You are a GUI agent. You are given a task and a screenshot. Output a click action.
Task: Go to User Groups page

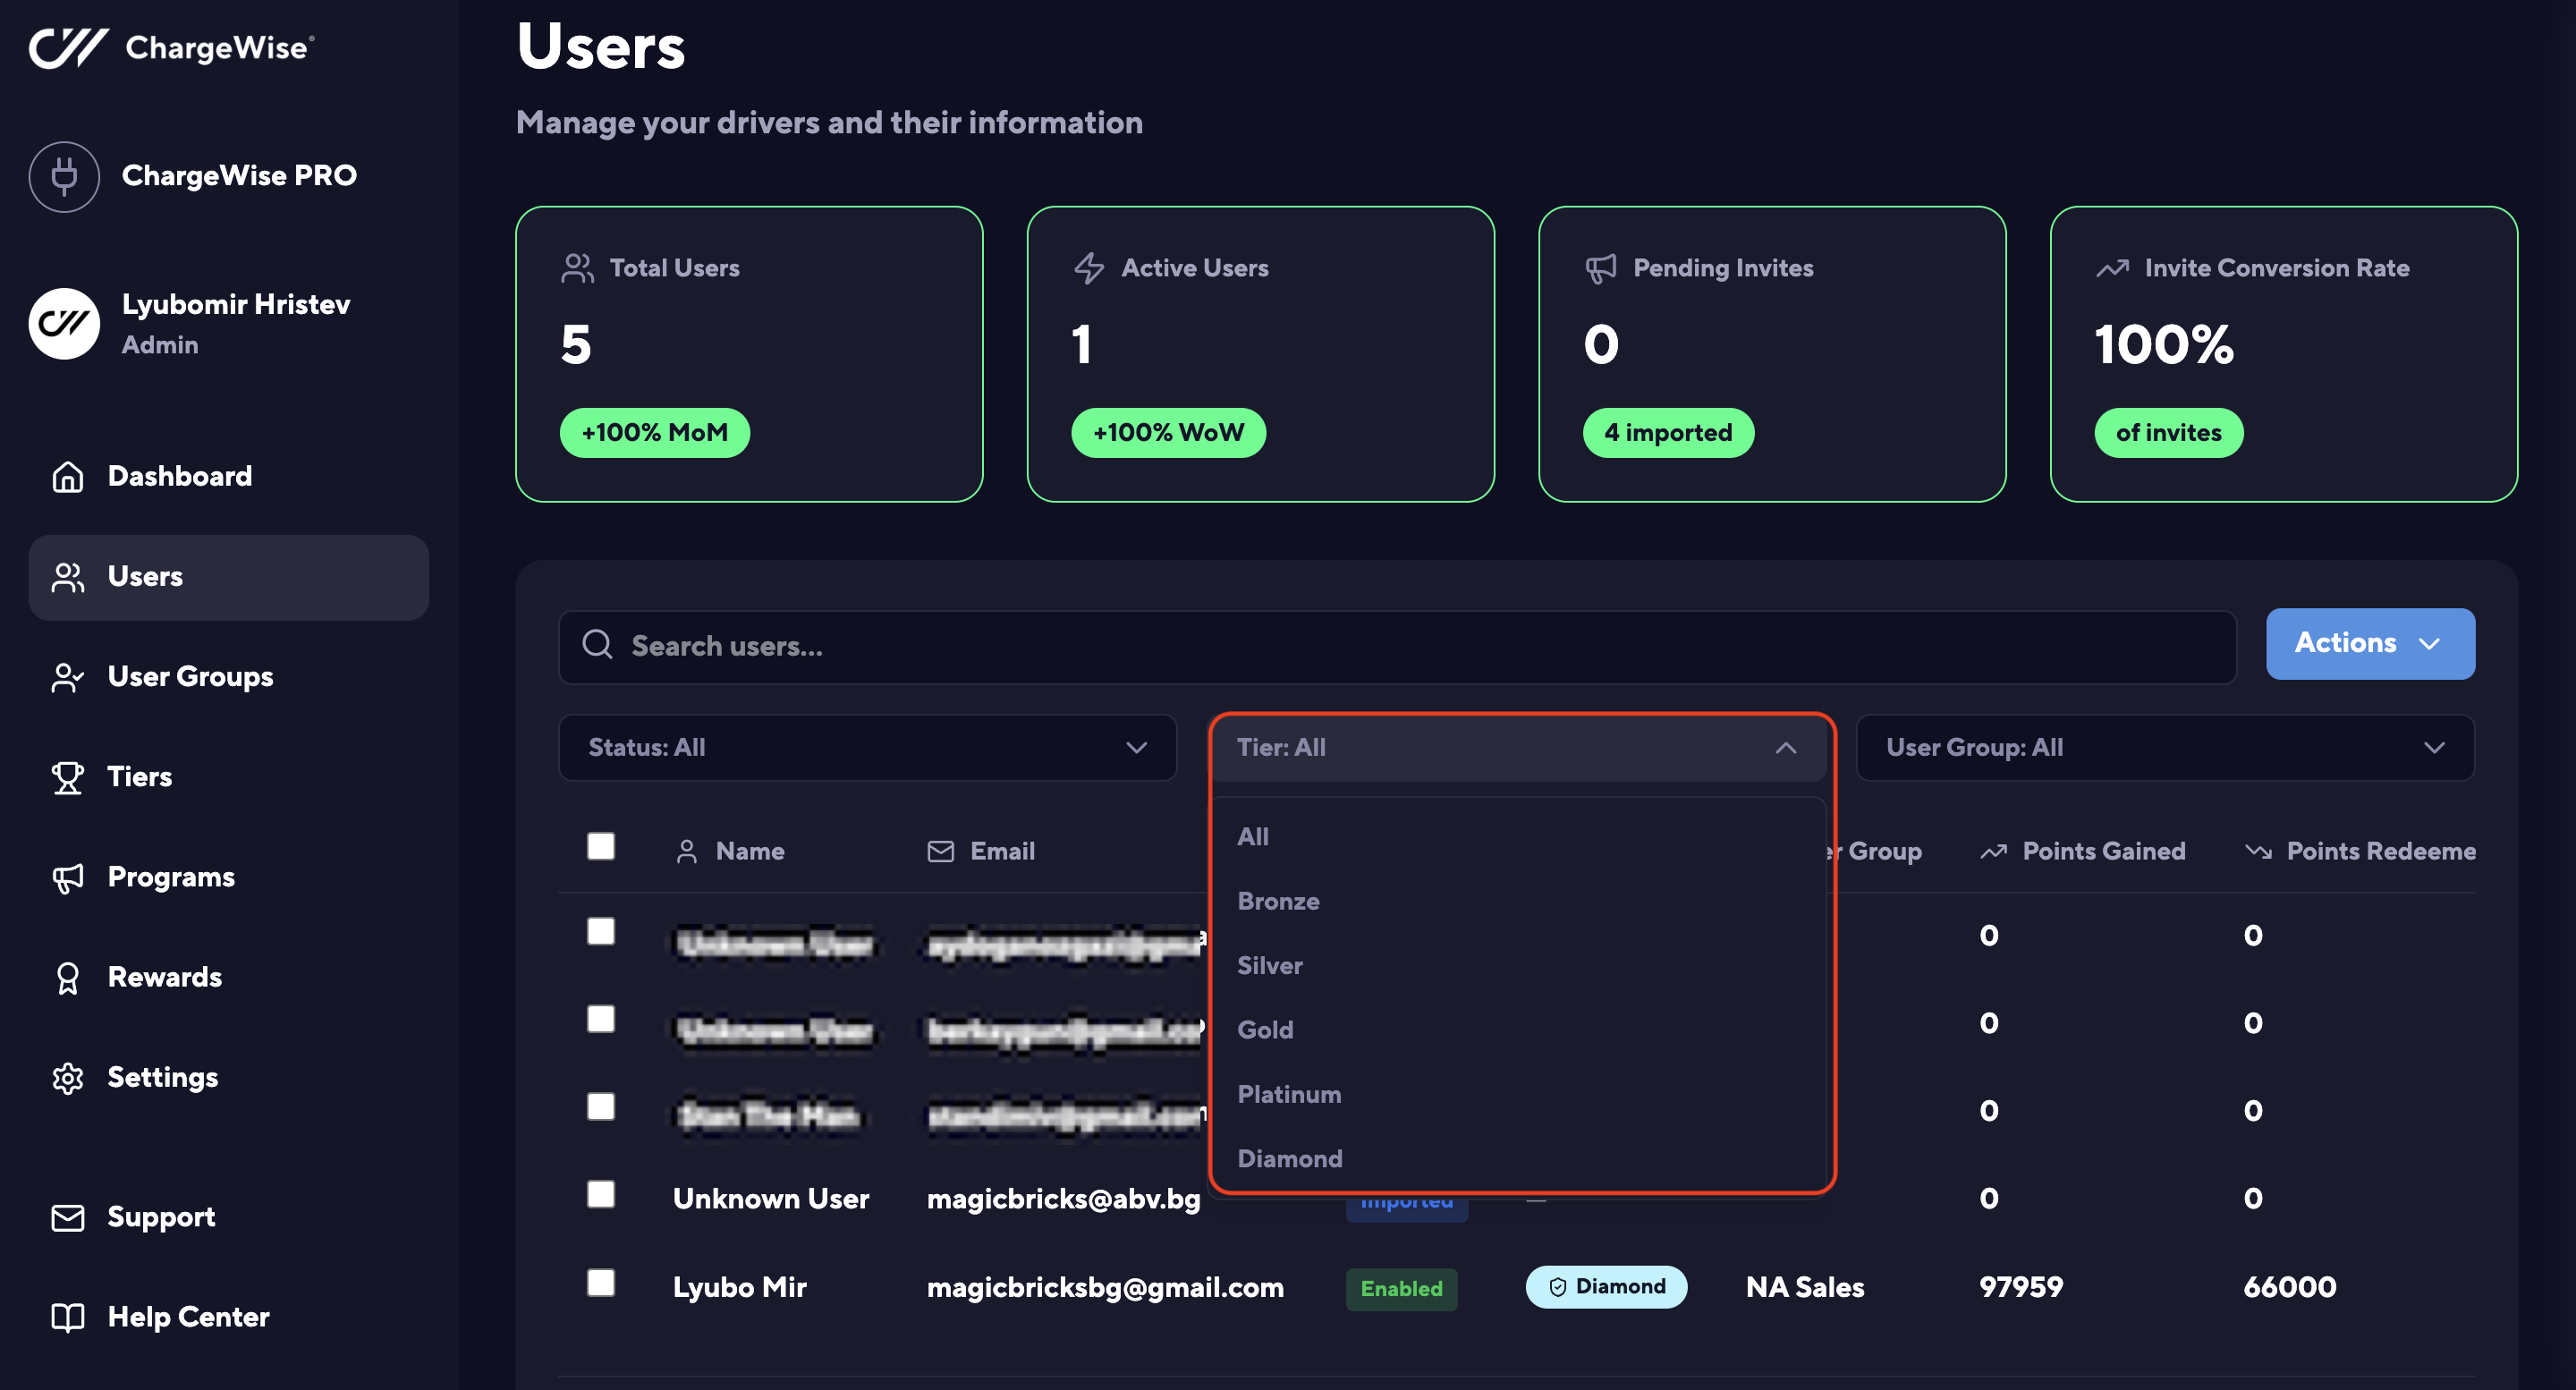[190, 677]
